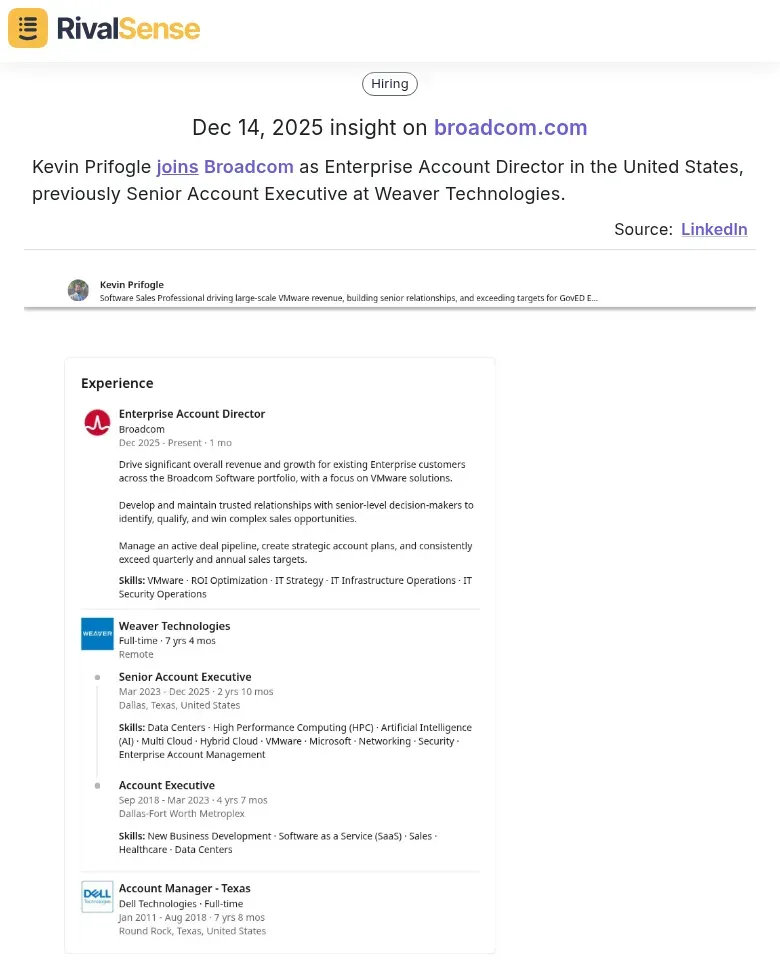
Task: Click the Weaver Technologies company heading
Action: [174, 626]
